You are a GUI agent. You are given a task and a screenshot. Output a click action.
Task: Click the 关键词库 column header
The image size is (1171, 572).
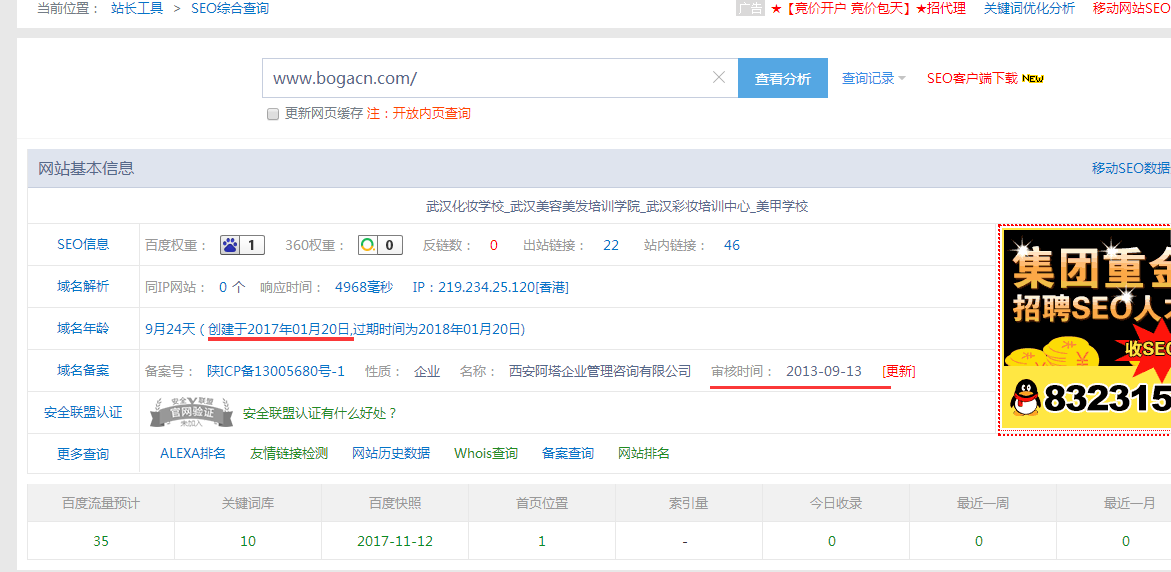tap(248, 503)
